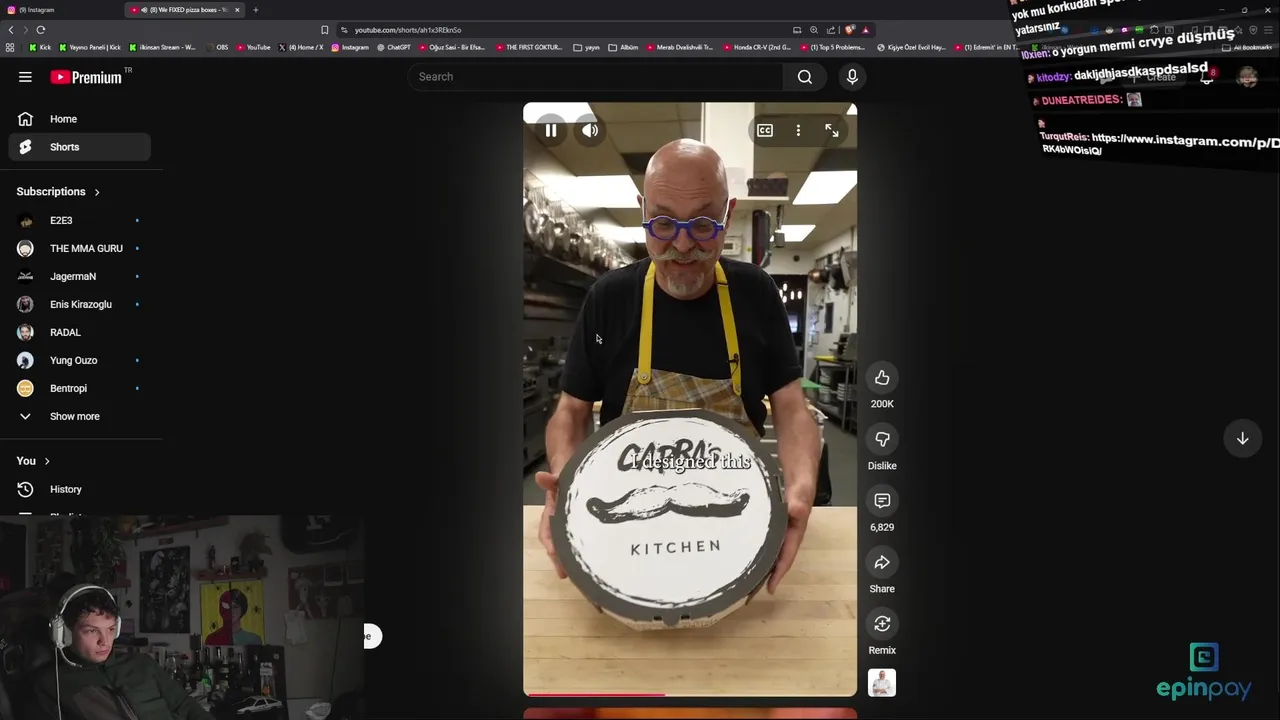Switch to the Instagram browser tab
This screenshot has width=1280, height=720.
(x=62, y=10)
